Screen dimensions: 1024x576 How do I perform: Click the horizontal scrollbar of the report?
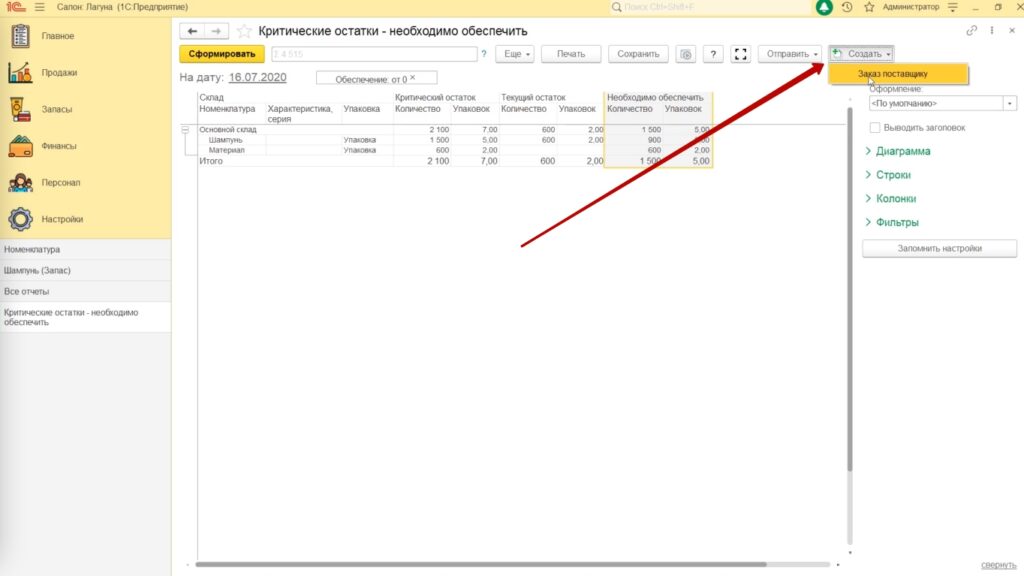coord(481,564)
